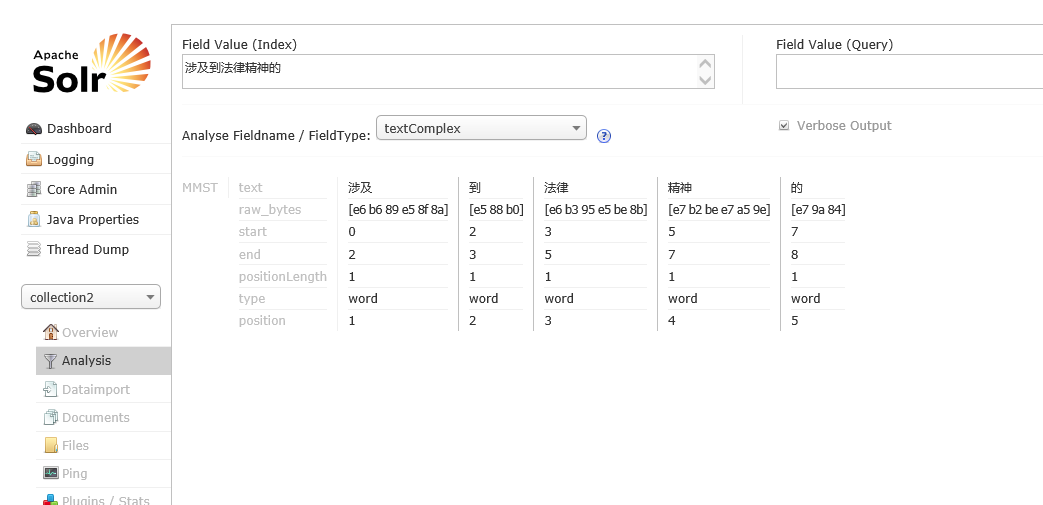Image resolution: width=1043 pixels, height=505 pixels.
Task: Click the Dashboard gauge icon
Action: [x=33, y=129]
